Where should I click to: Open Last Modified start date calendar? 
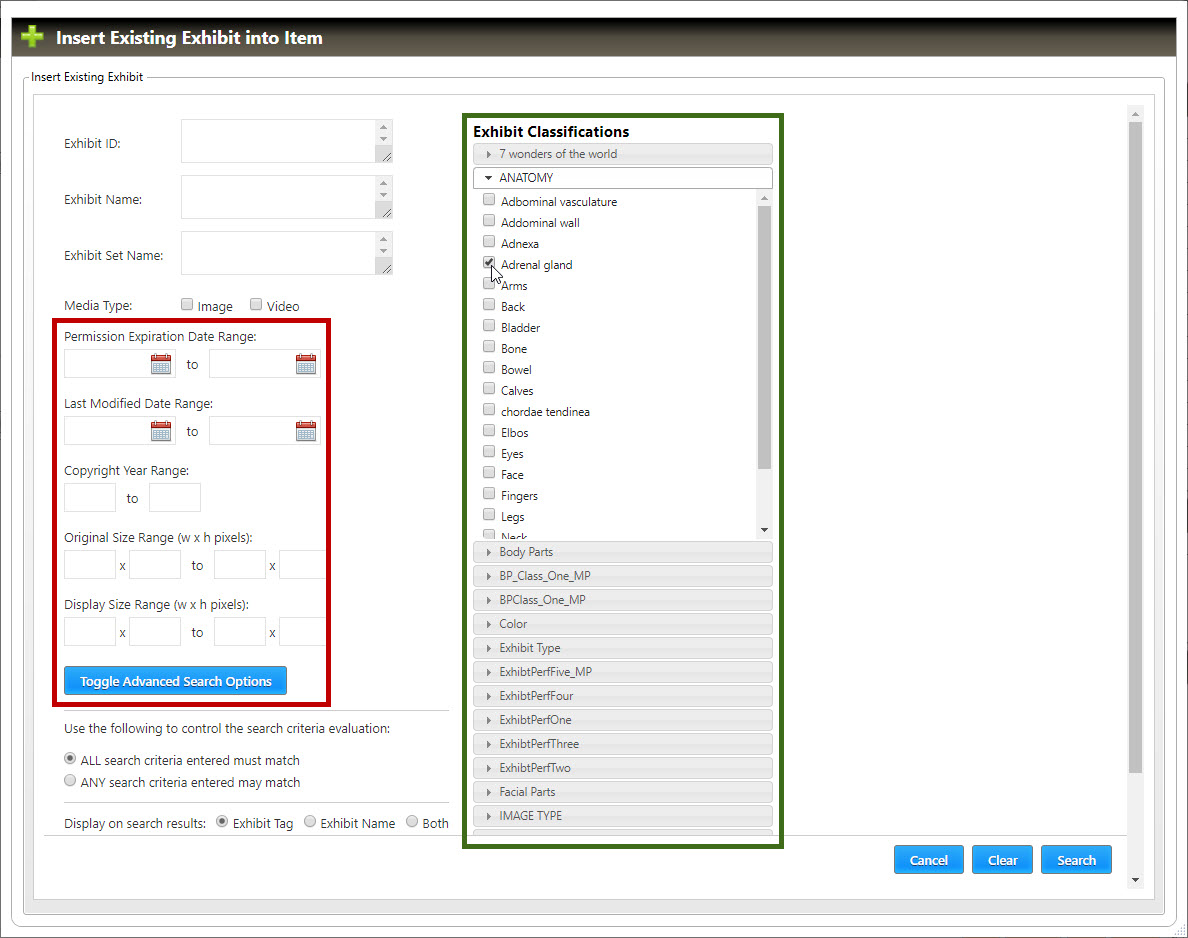point(161,431)
